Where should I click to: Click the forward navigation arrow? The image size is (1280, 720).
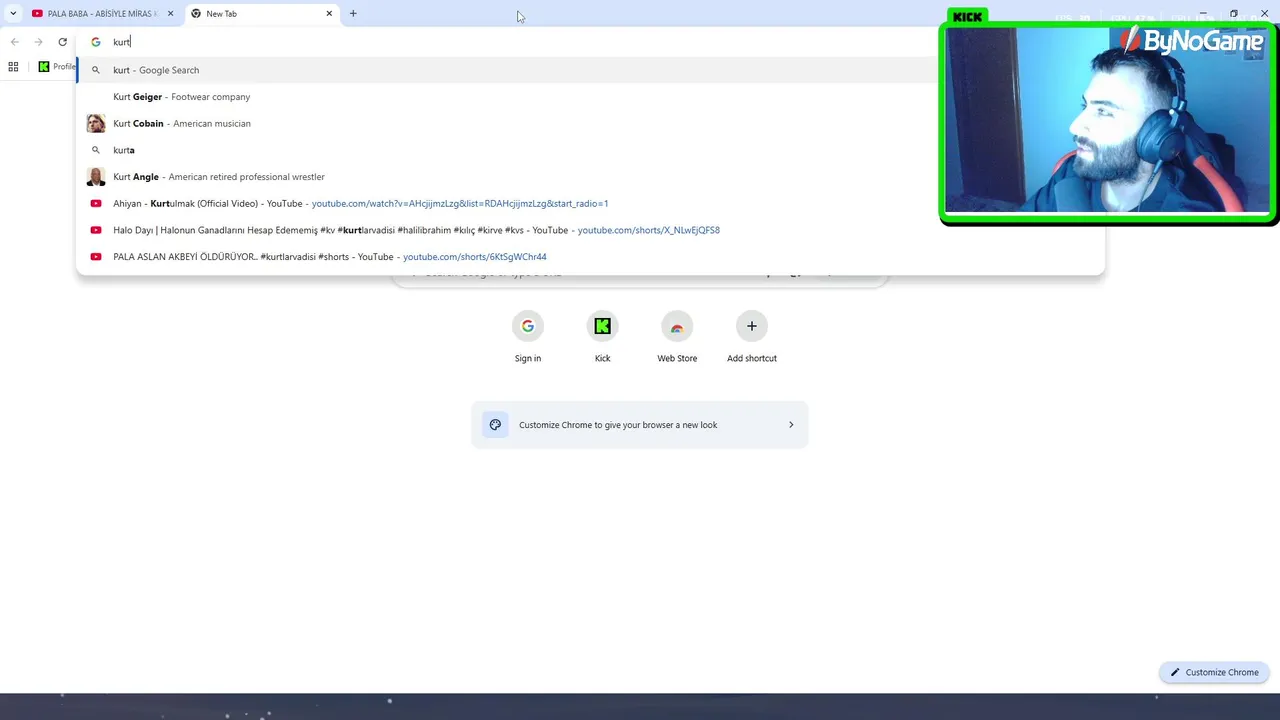coord(38,42)
